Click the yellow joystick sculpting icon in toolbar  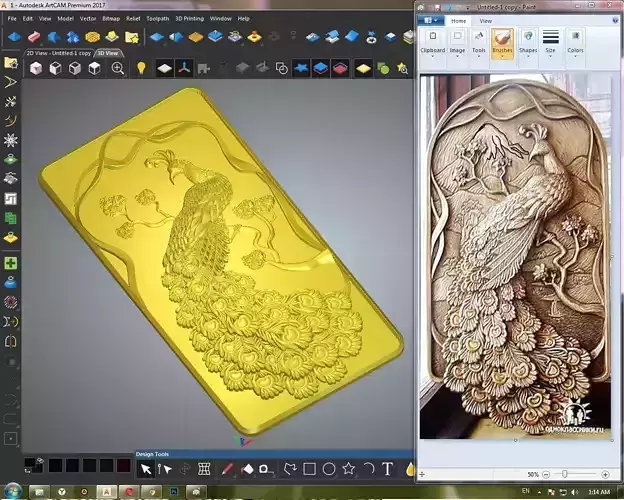click(254, 37)
